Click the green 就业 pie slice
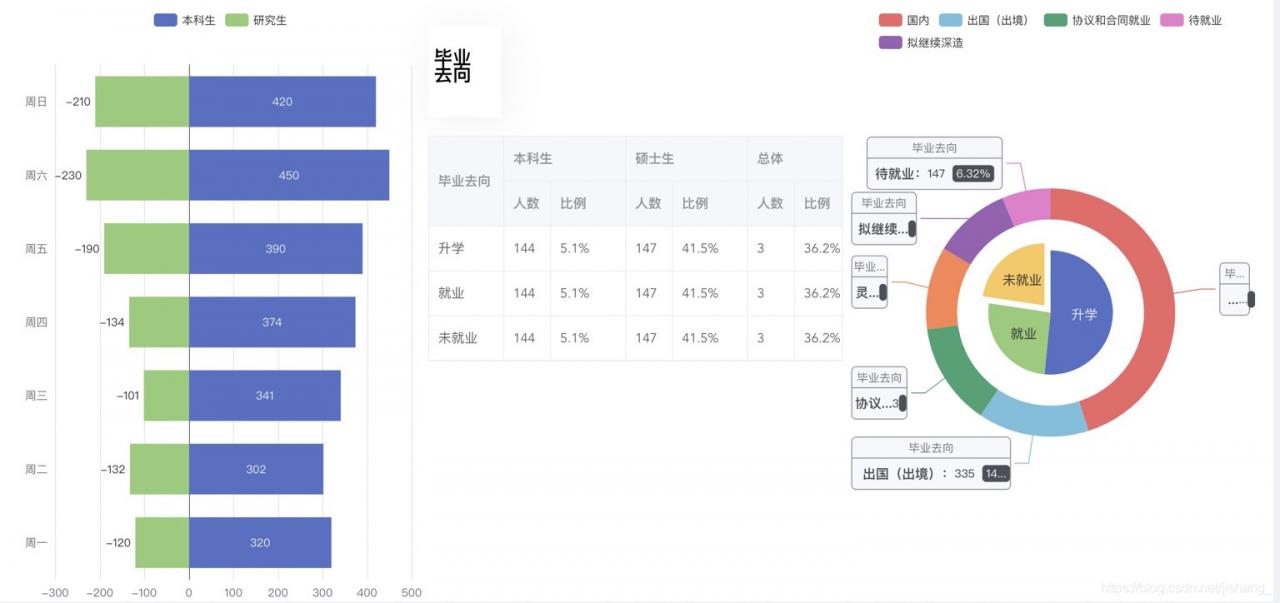 [1022, 334]
